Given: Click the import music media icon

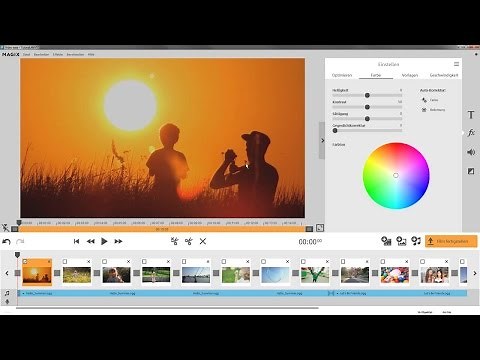Looking at the screenshot, I should point(416,241).
